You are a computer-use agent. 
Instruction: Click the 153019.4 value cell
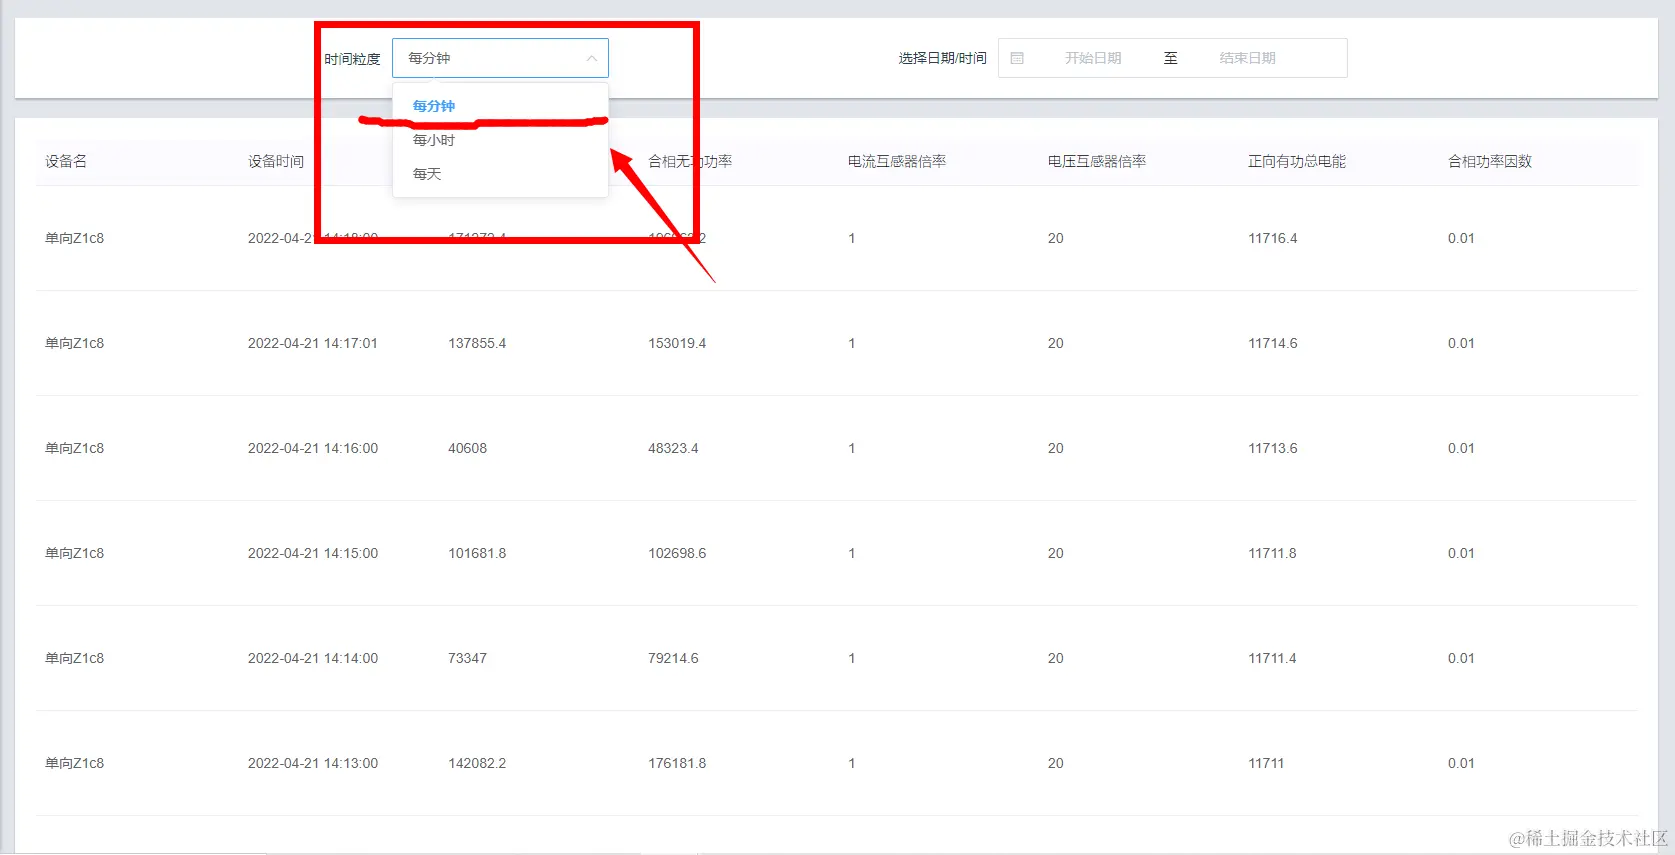click(x=677, y=343)
